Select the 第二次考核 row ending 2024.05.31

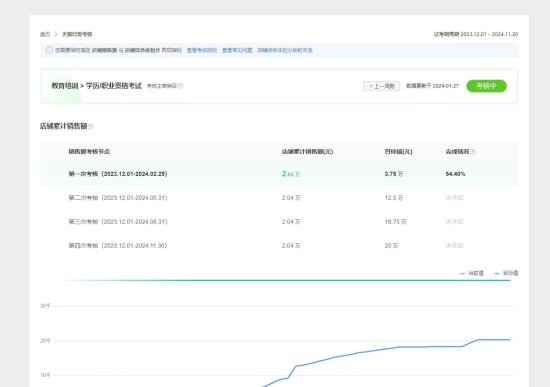pos(279,198)
